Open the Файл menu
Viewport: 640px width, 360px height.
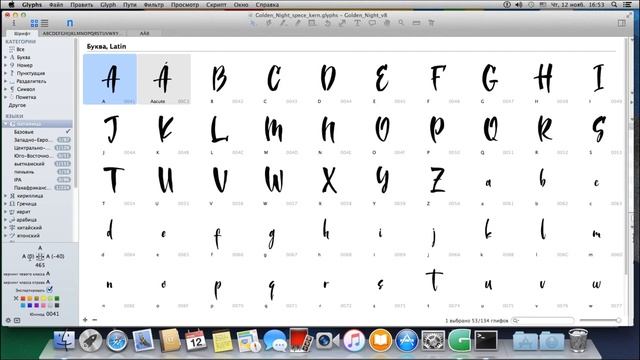56,4
